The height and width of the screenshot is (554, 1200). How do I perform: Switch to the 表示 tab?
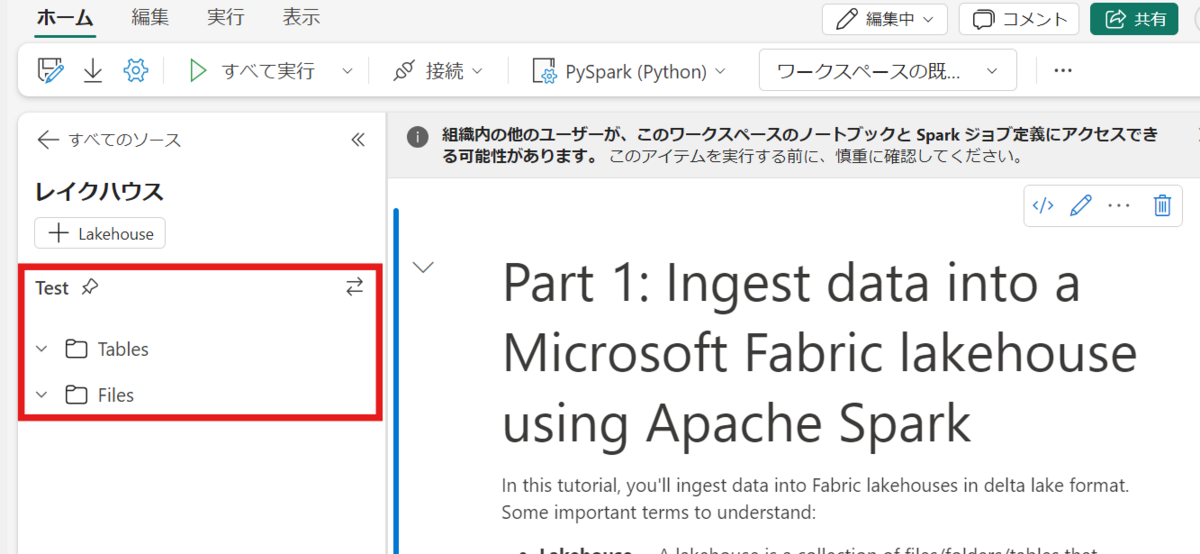302,18
